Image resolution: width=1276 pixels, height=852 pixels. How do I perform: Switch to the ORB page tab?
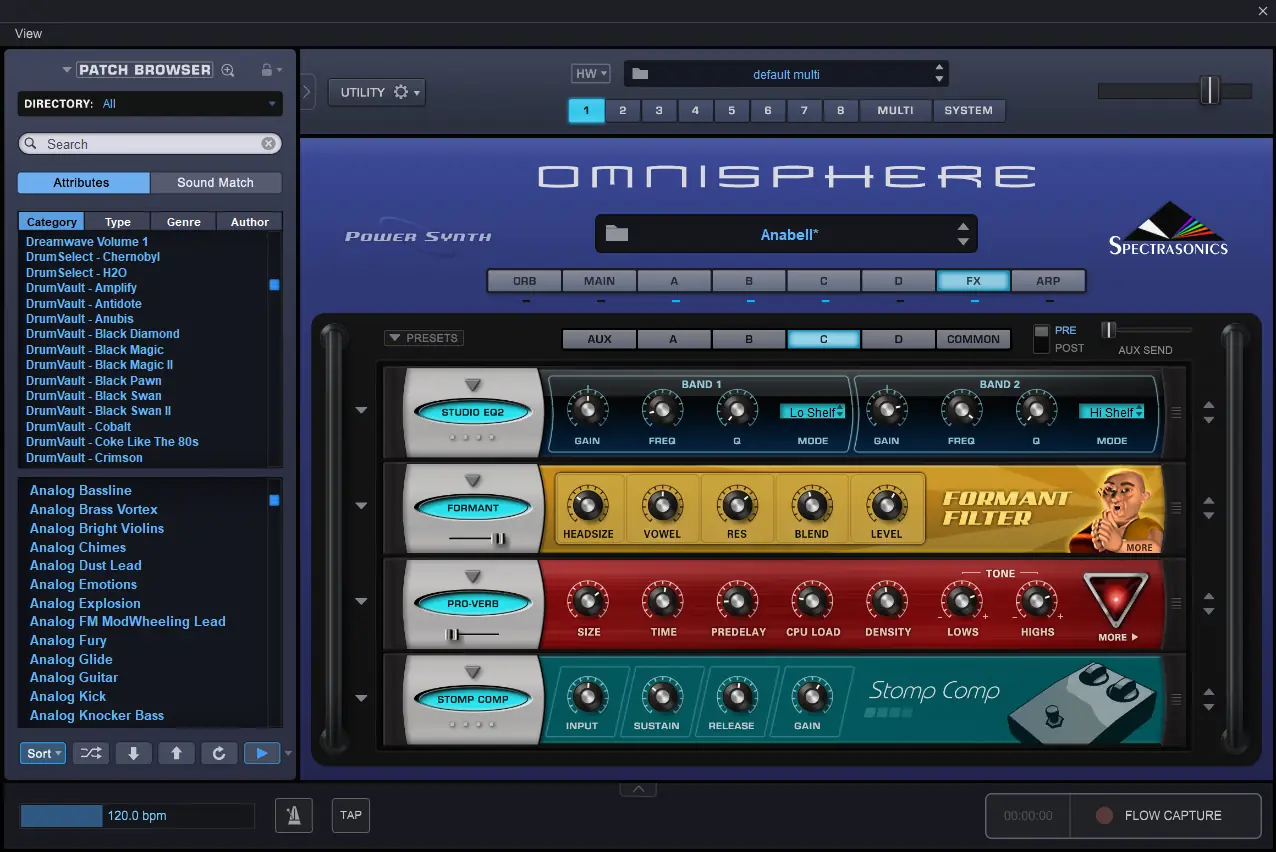(x=524, y=281)
